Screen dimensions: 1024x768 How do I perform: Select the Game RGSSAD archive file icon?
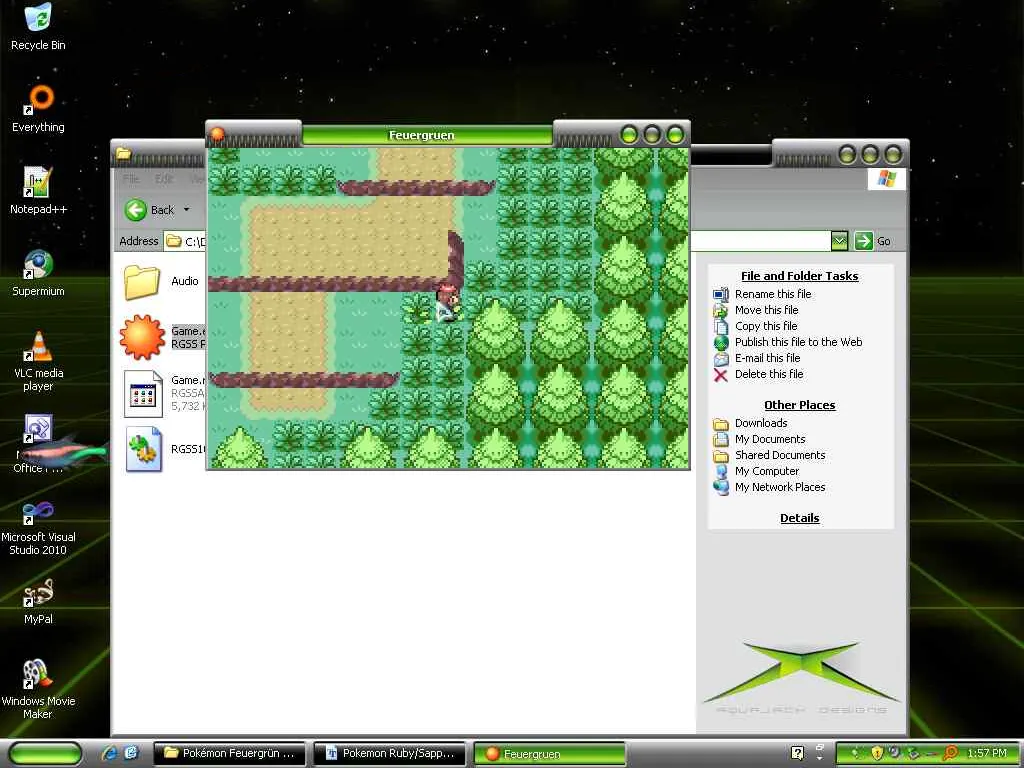[143, 393]
